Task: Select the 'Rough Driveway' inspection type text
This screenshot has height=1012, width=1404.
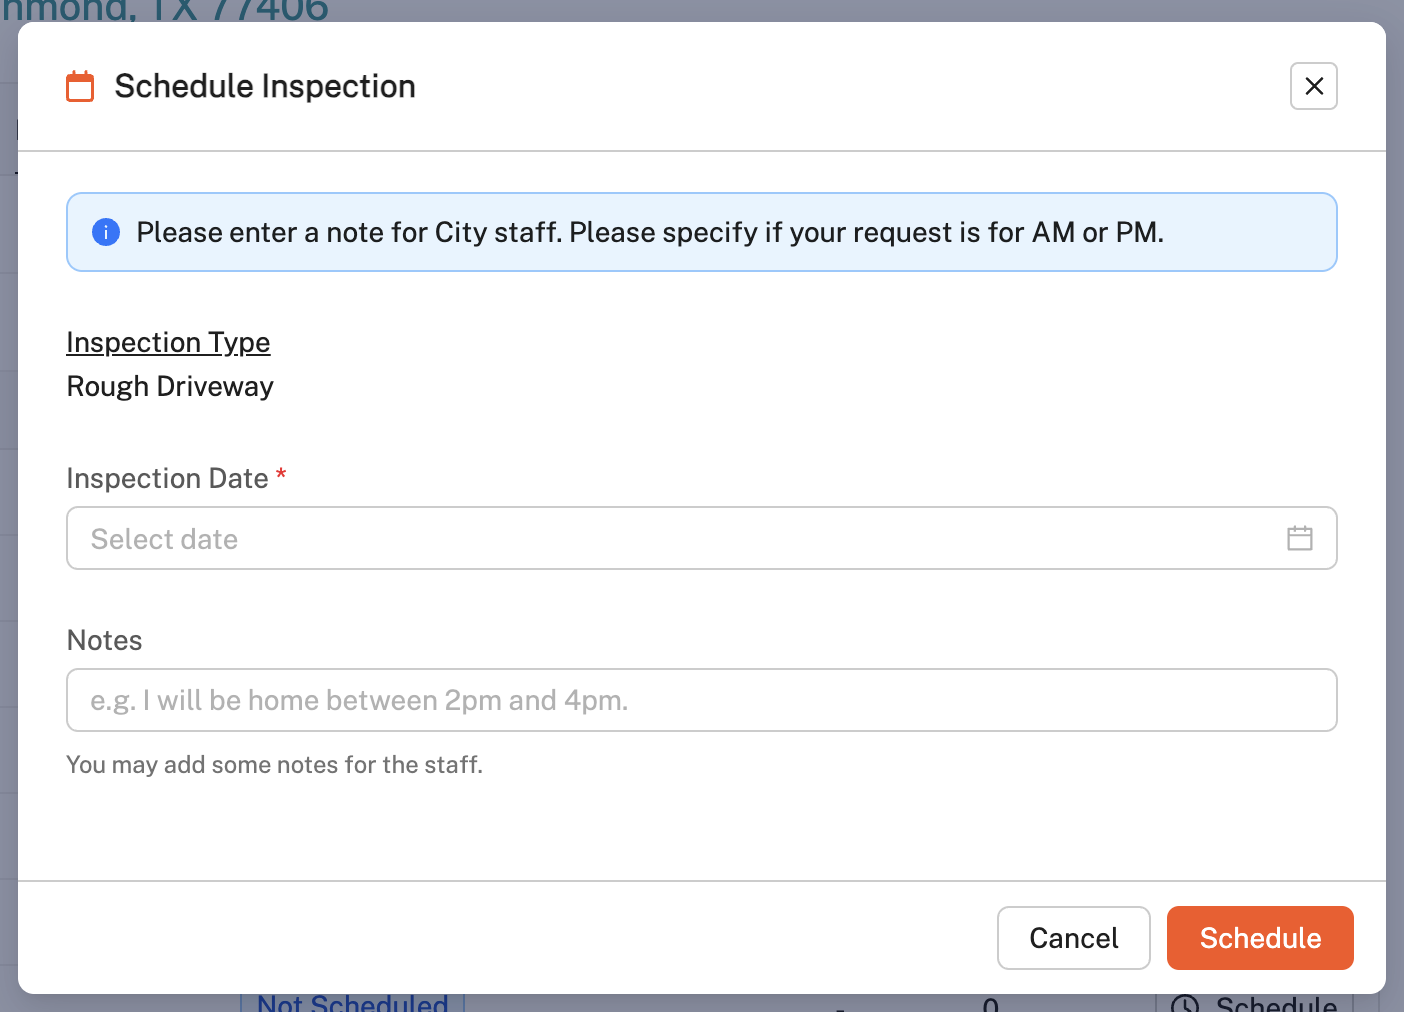Action: 170,386
